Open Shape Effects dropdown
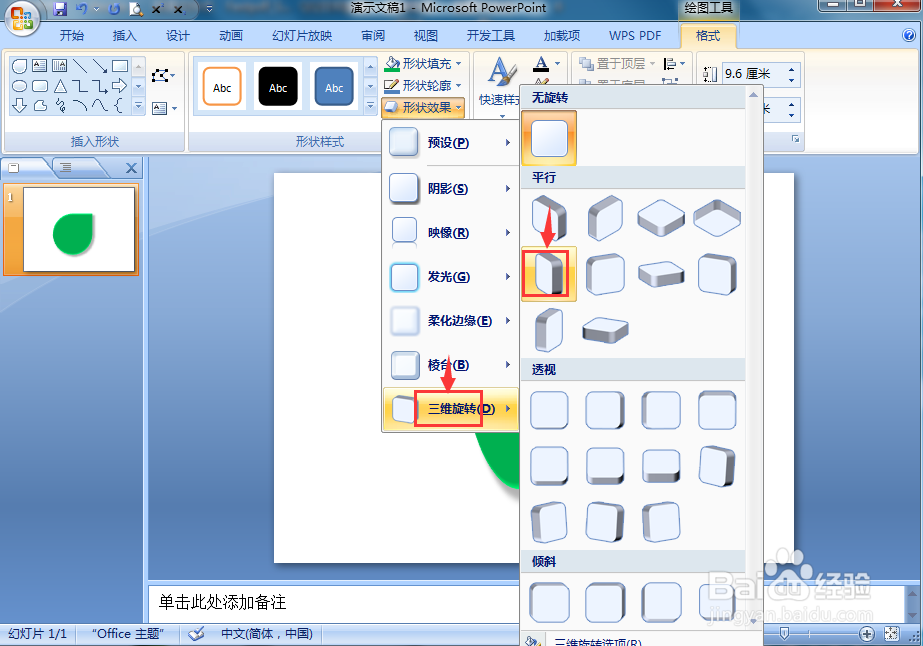The width and height of the screenshot is (923, 646). click(423, 108)
